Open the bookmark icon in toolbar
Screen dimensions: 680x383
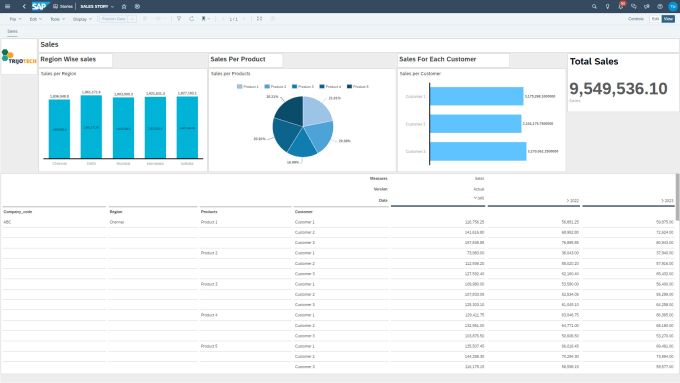[203, 19]
